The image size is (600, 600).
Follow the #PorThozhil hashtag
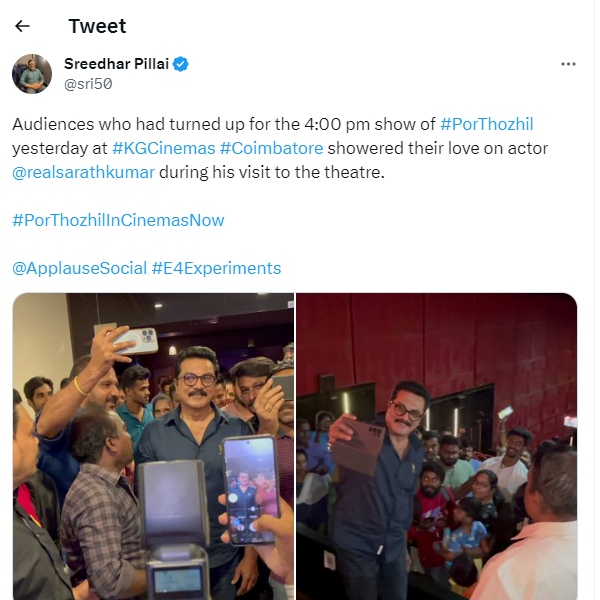pyautogui.click(x=486, y=124)
